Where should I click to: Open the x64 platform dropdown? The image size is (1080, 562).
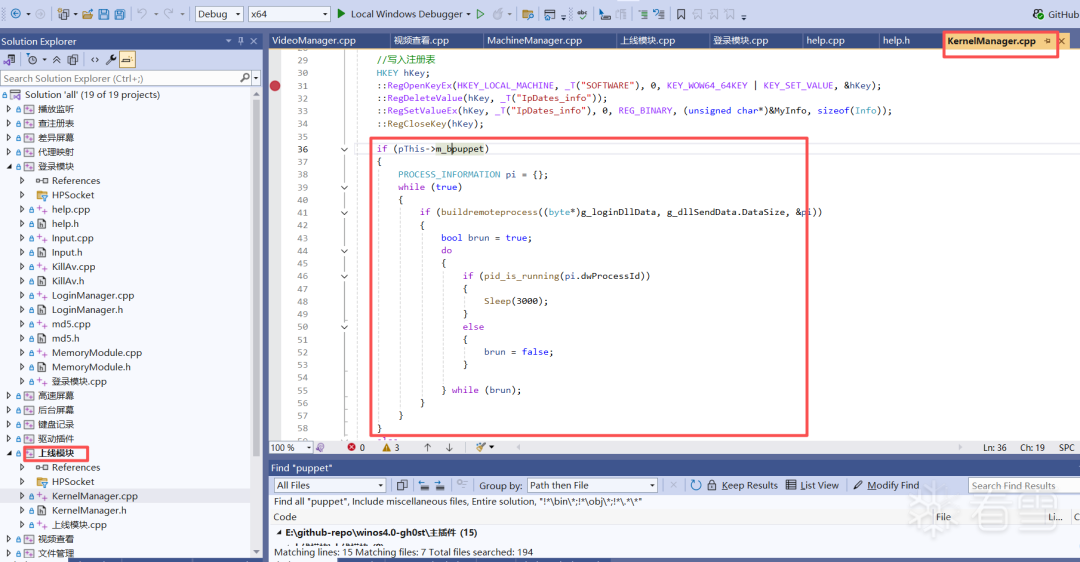click(288, 14)
